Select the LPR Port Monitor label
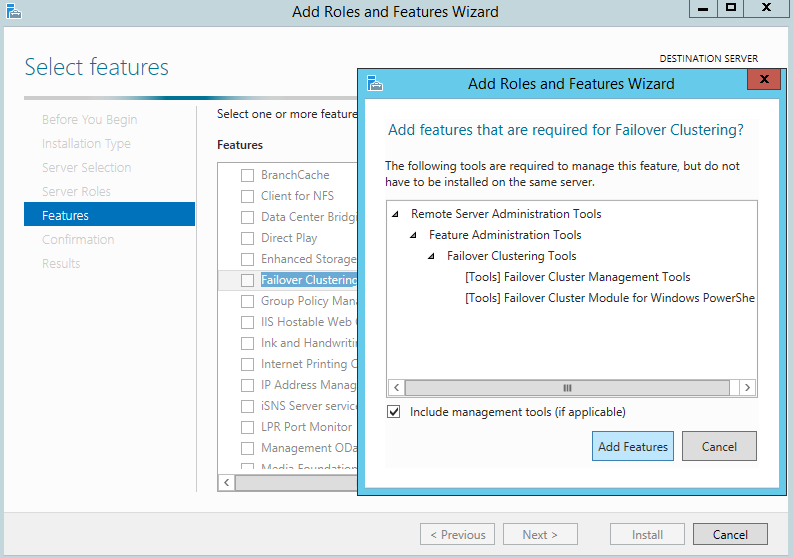793x558 pixels. click(x=306, y=427)
